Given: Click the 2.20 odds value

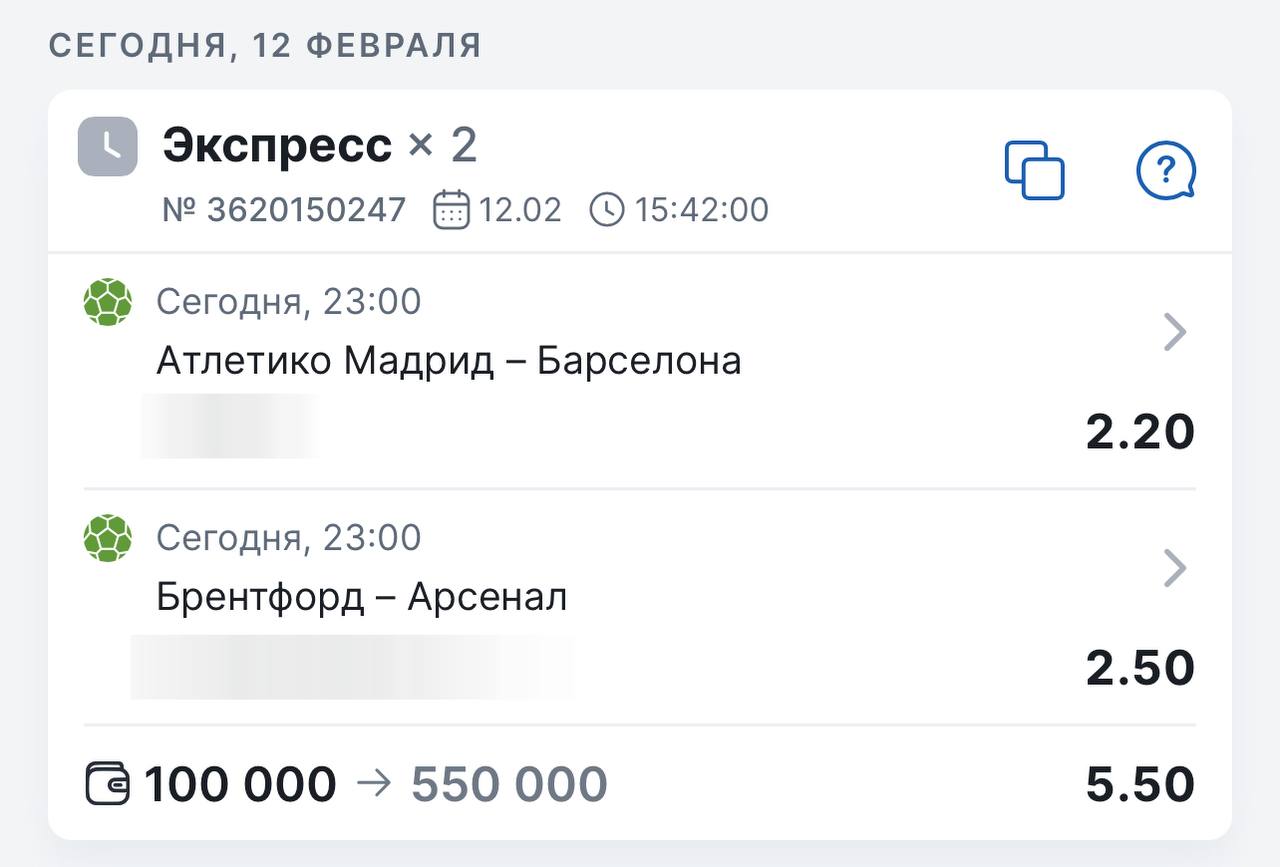Looking at the screenshot, I should point(1140,432).
